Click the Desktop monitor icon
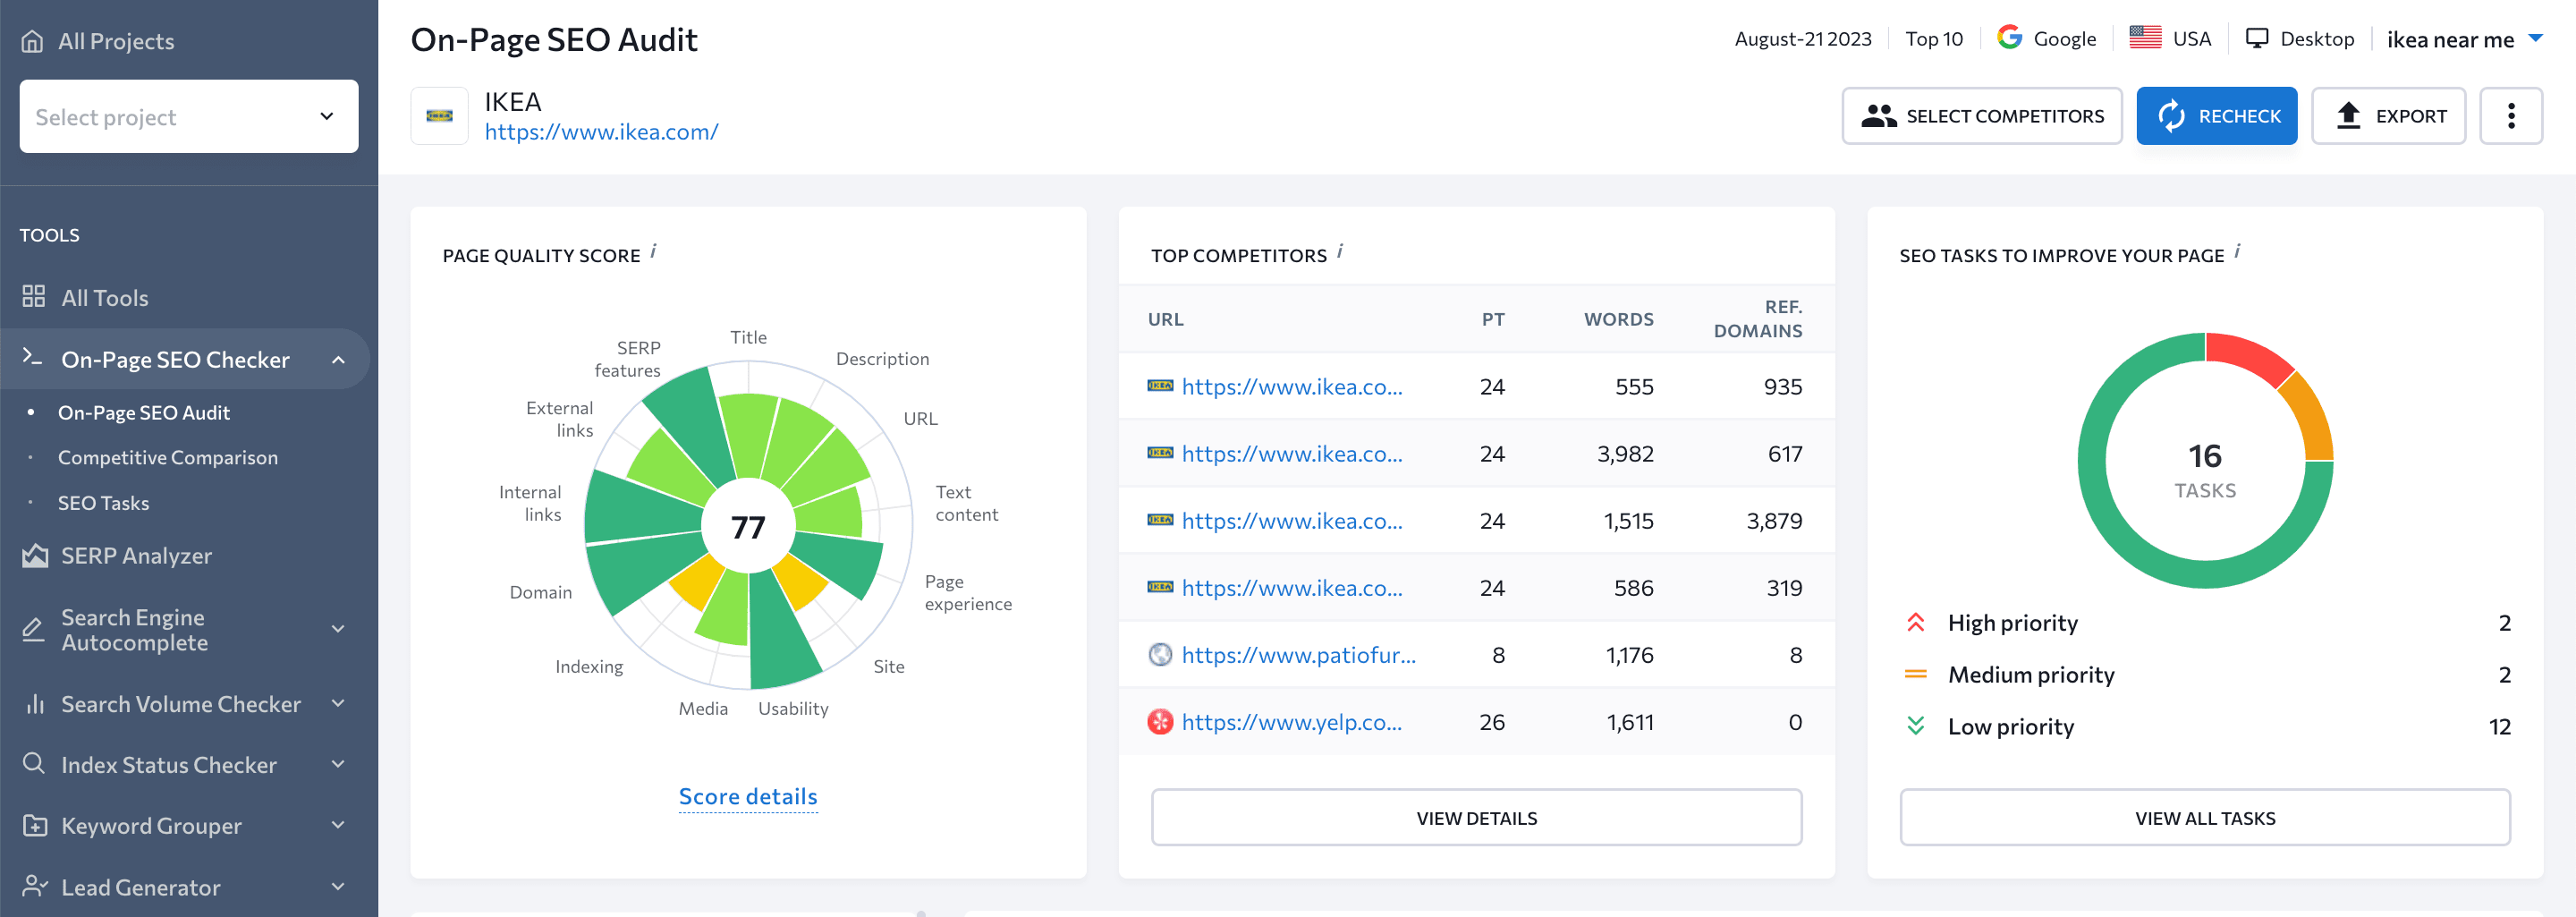Screen dimensions: 2576x917 pos(2256,38)
